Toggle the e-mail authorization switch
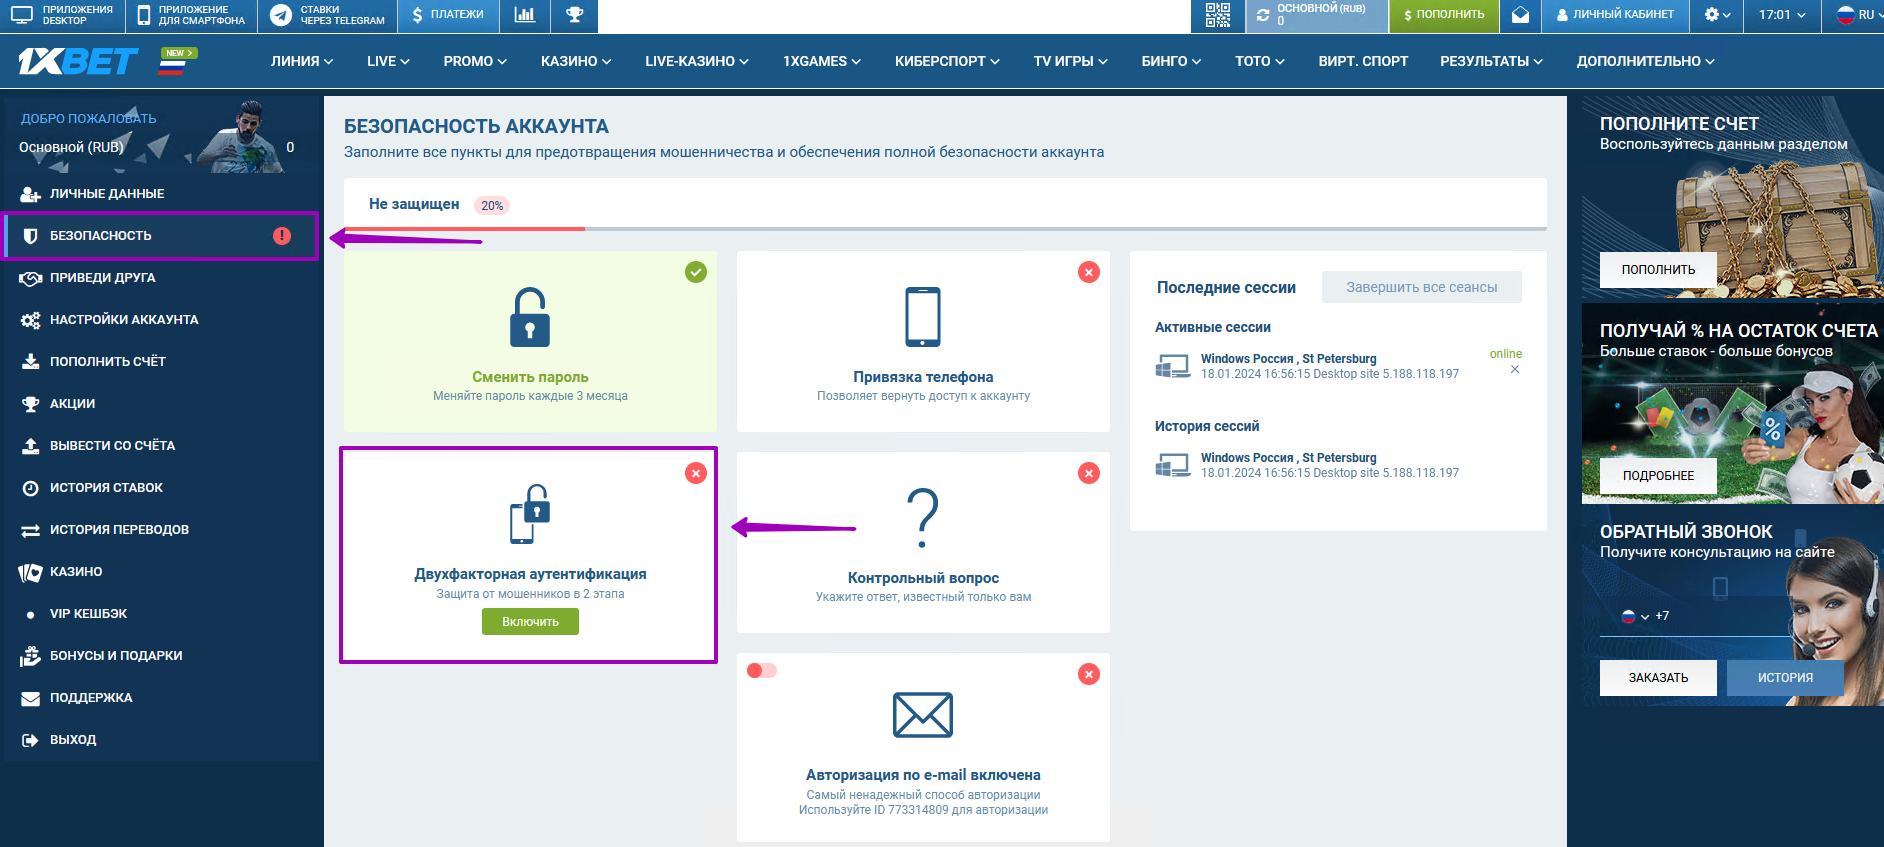This screenshot has height=847, width=1884. (761, 671)
